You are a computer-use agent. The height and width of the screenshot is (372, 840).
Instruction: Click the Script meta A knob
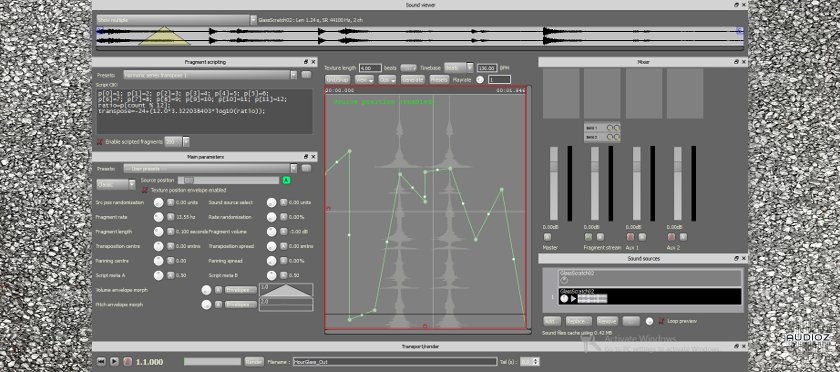click(158, 275)
